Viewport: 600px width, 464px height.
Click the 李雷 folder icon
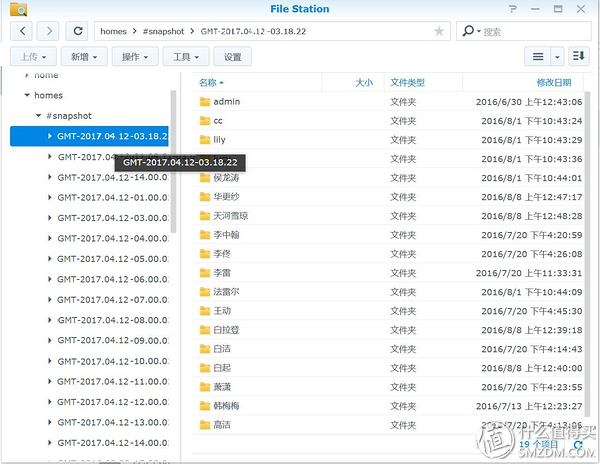[x=205, y=273]
